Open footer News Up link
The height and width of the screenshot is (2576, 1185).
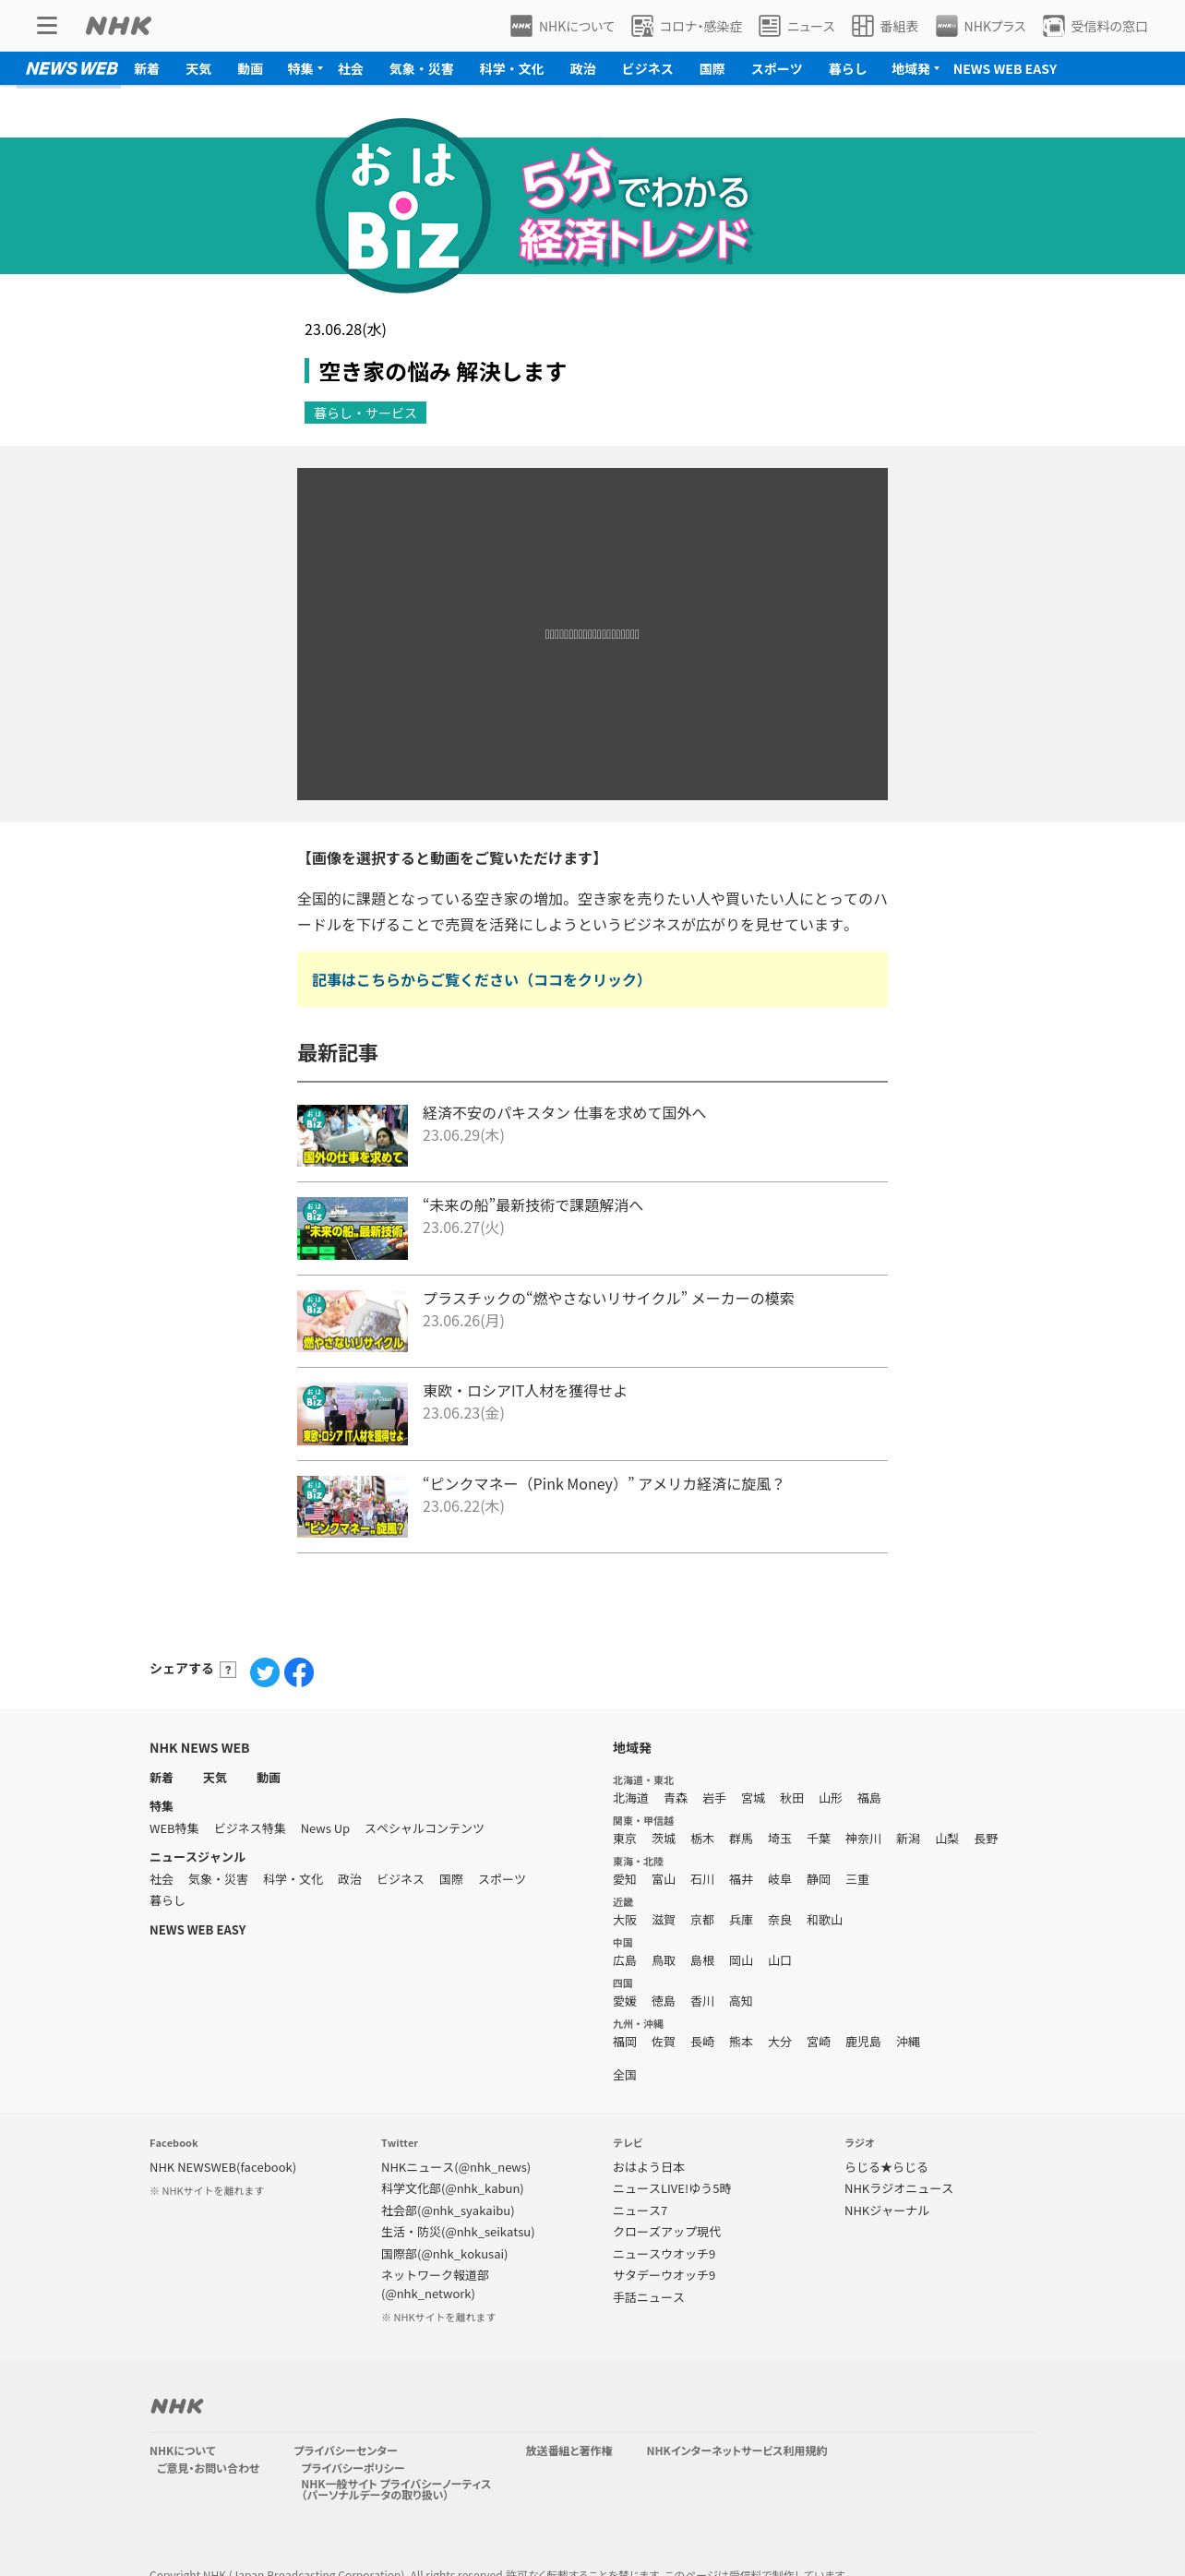point(325,1829)
